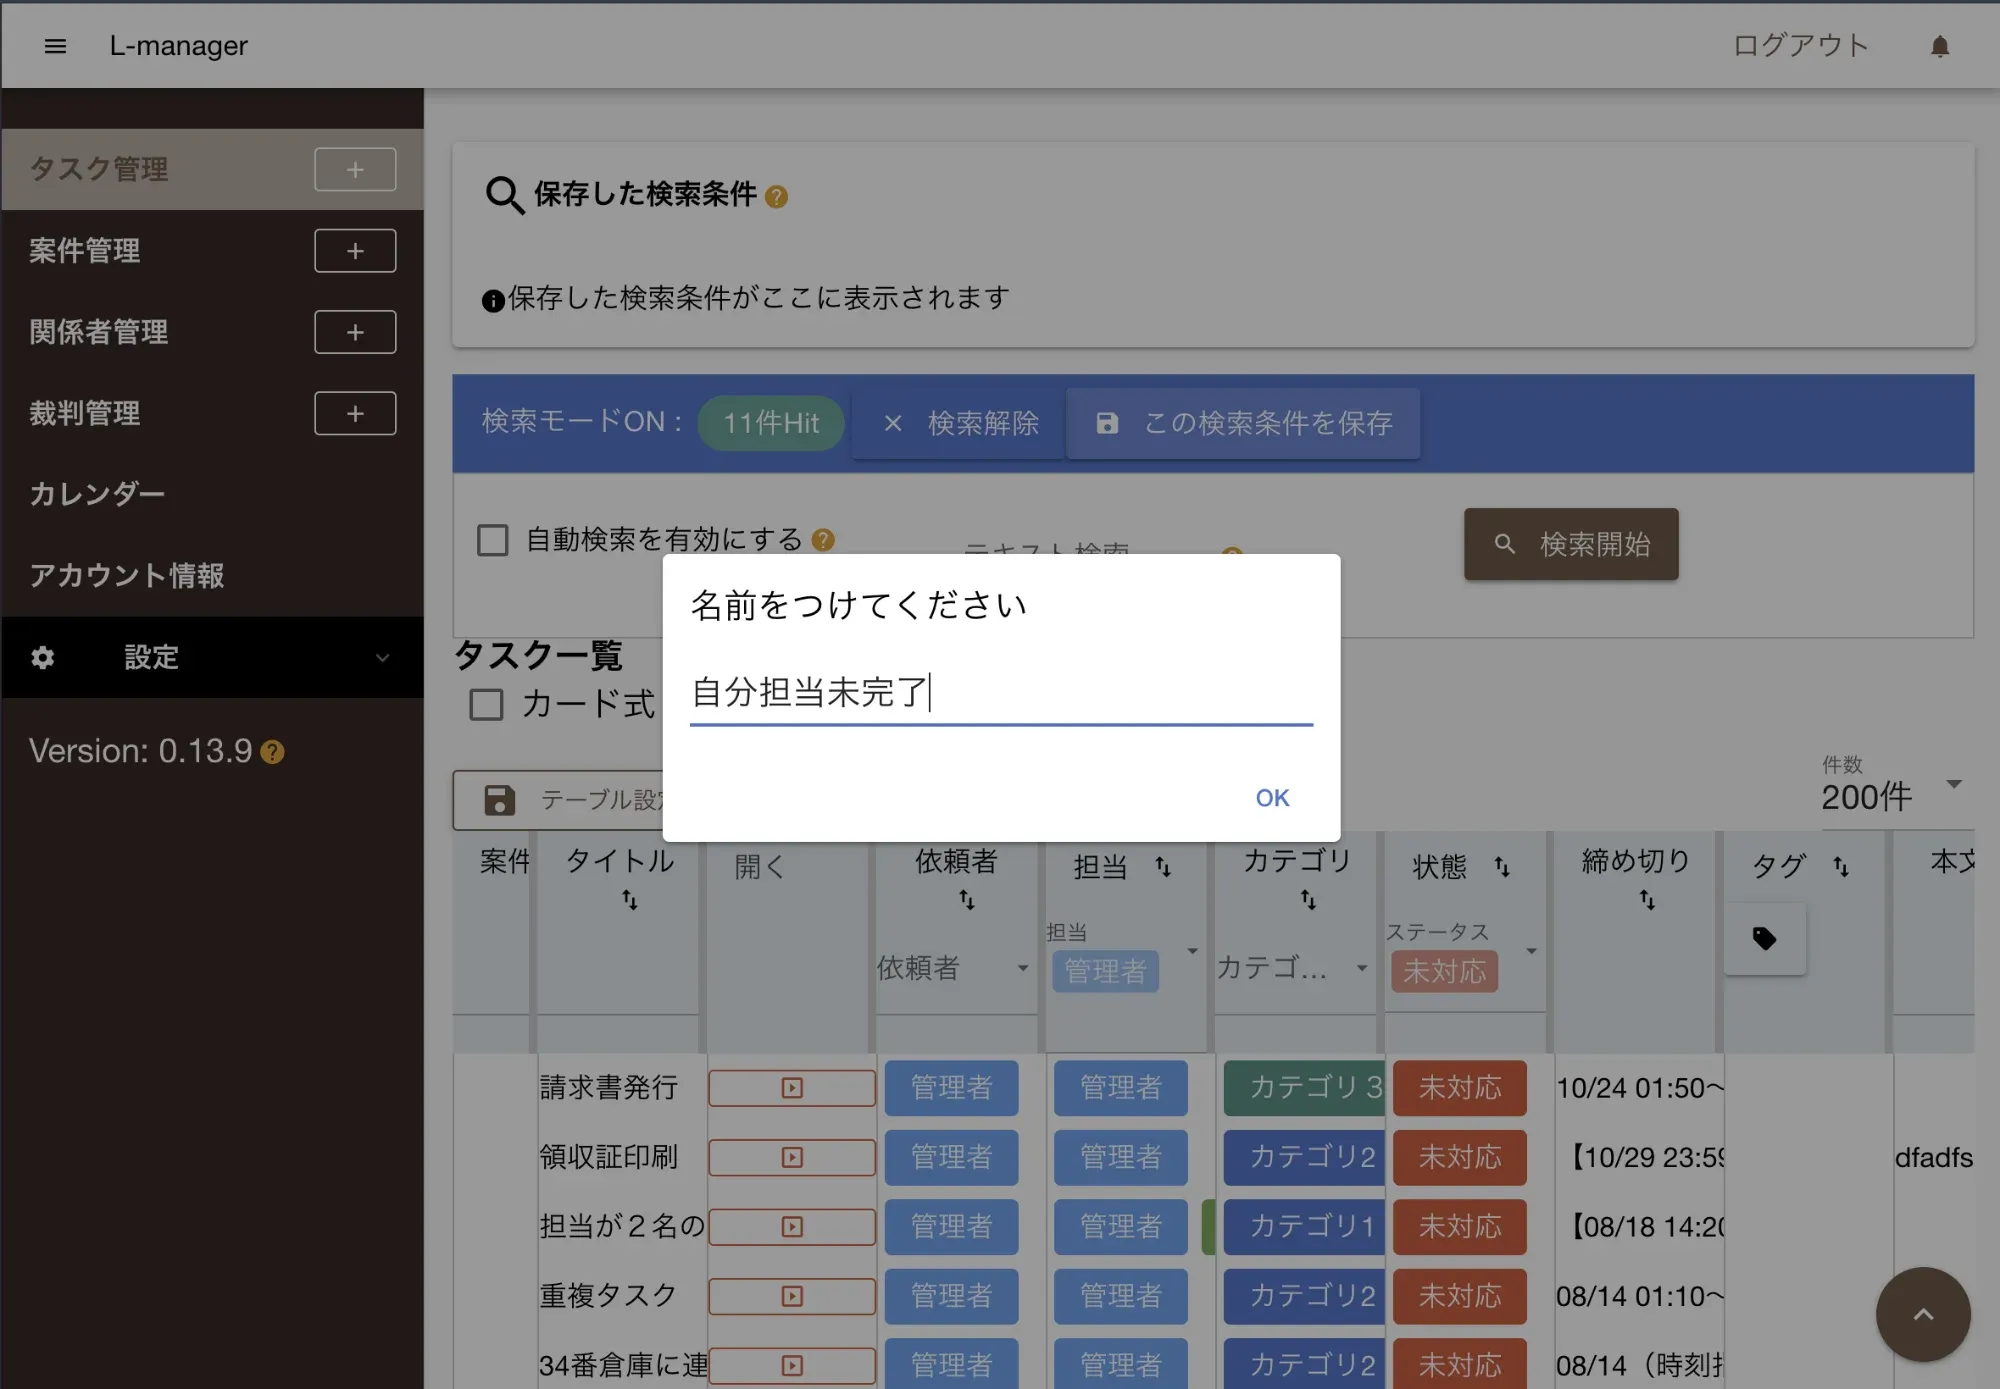
Task: Open help for 保存した検索条件
Action: [x=775, y=197]
